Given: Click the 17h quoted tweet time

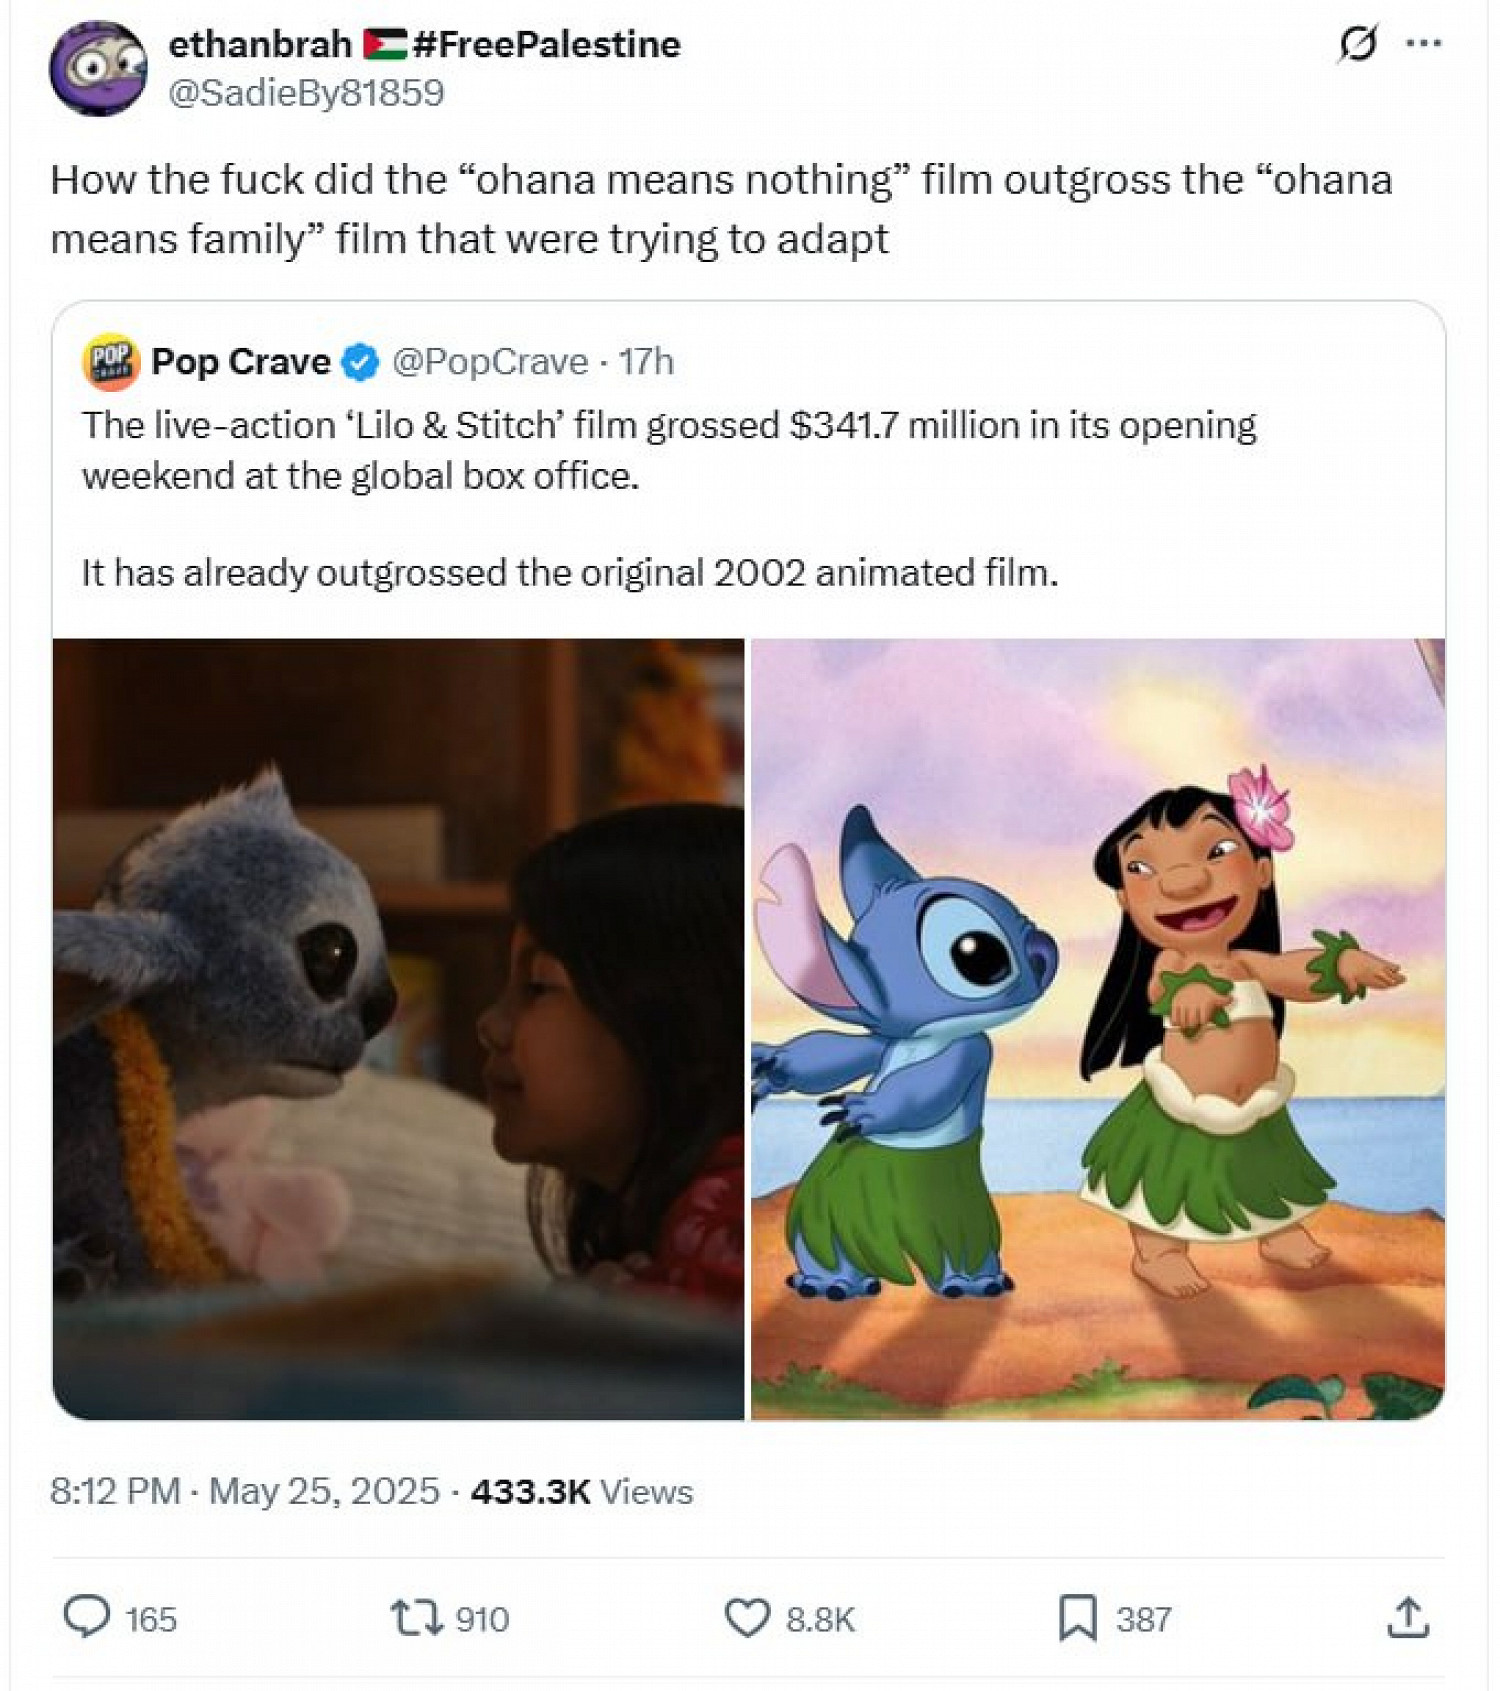Looking at the screenshot, I should 646,361.
